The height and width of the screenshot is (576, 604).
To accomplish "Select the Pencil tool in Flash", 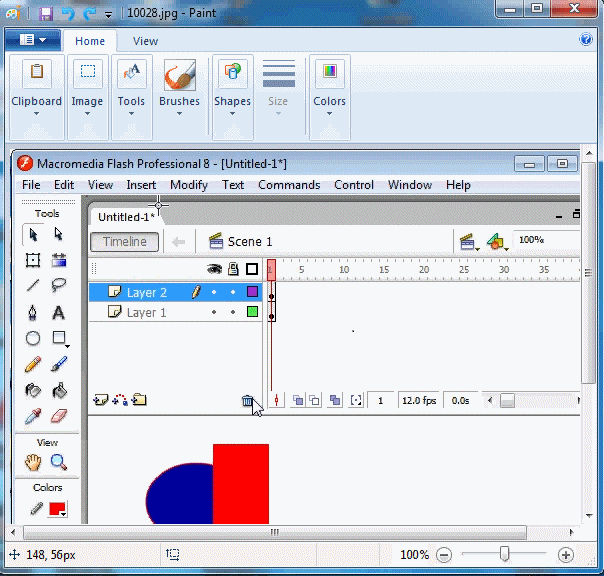I will tap(33, 365).
